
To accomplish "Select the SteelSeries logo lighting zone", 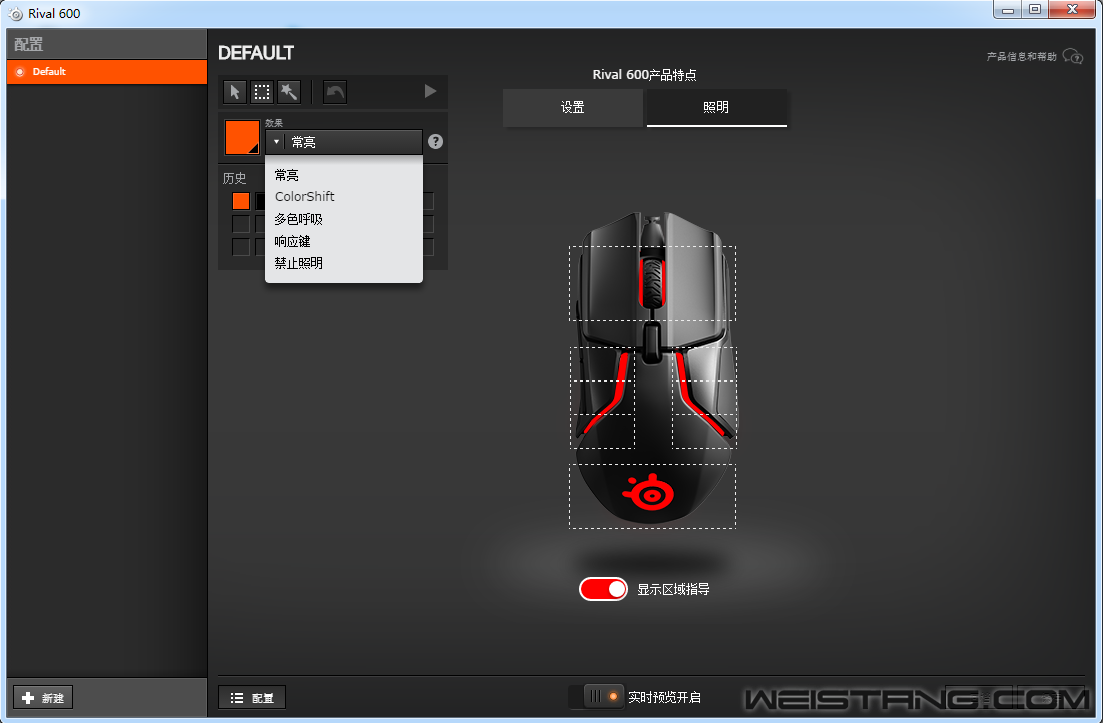I will 652,496.
